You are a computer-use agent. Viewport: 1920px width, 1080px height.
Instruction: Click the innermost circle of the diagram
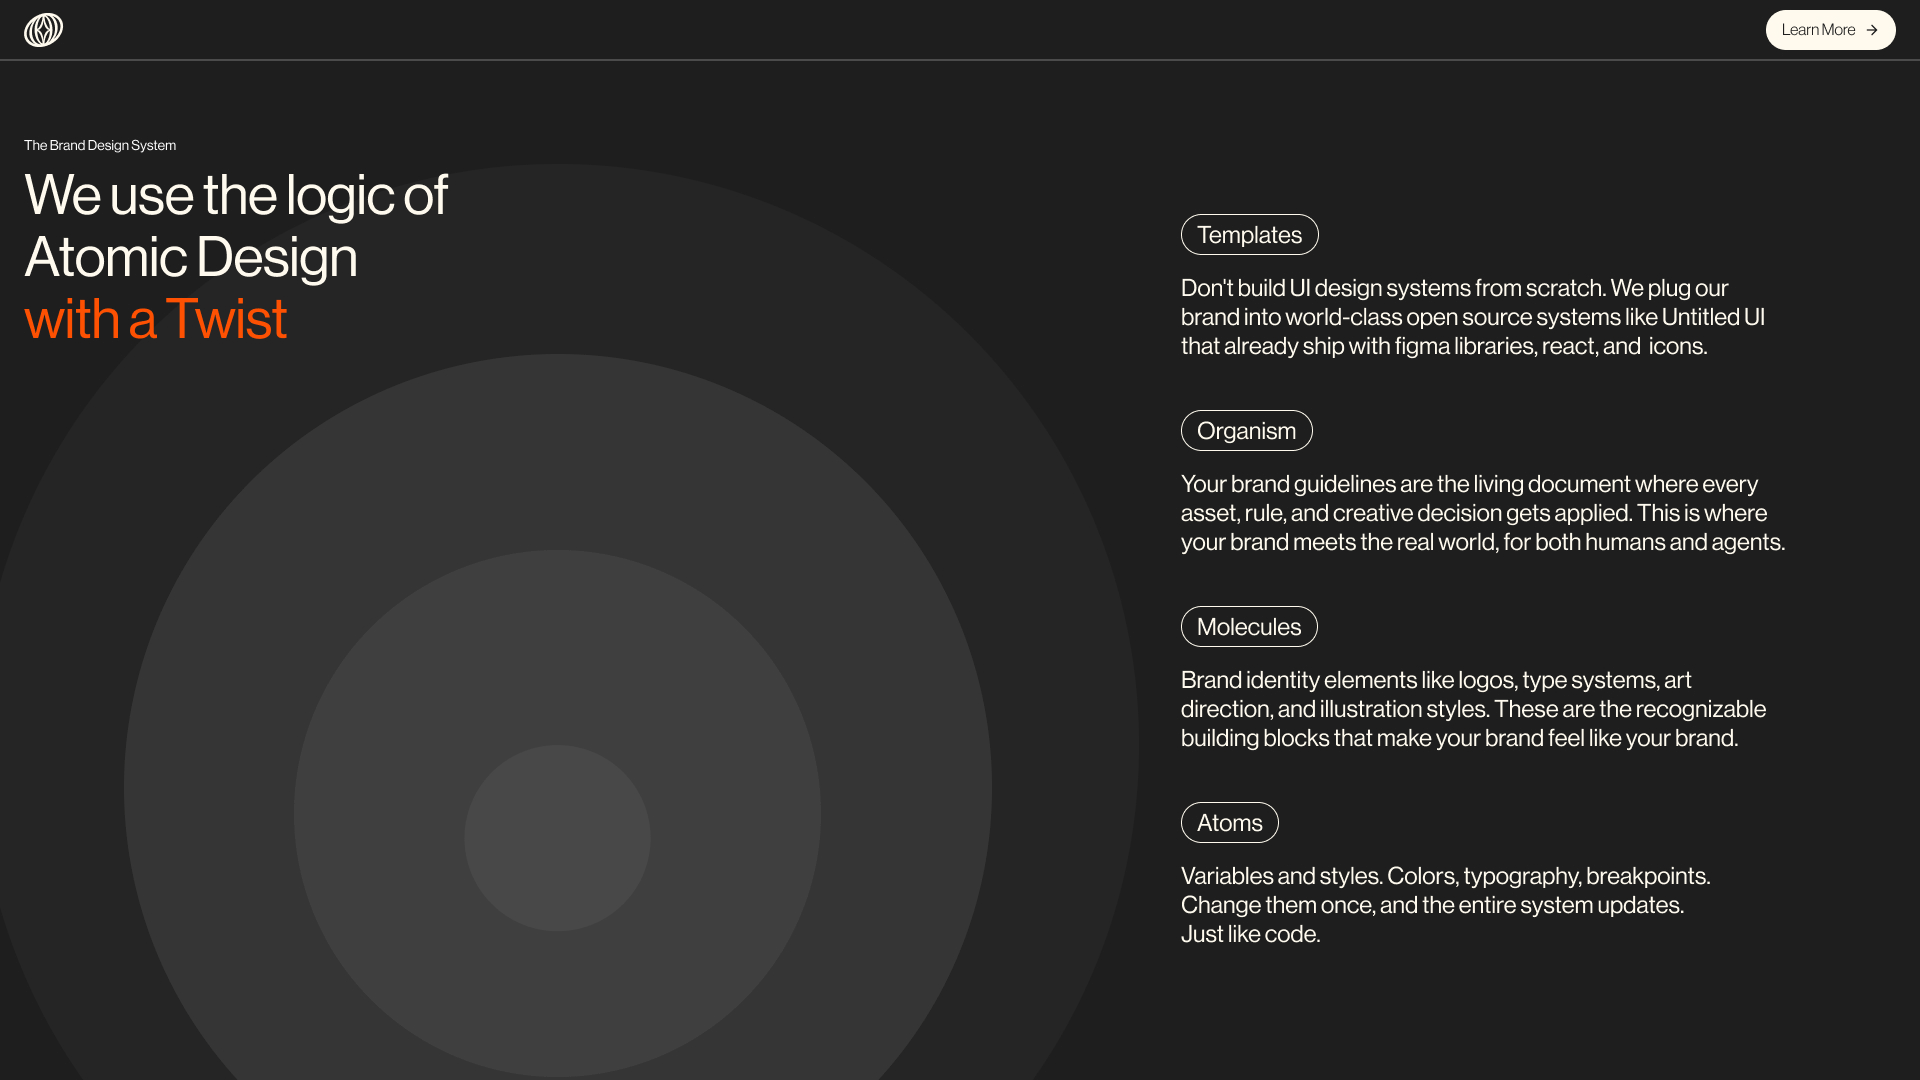click(x=557, y=838)
